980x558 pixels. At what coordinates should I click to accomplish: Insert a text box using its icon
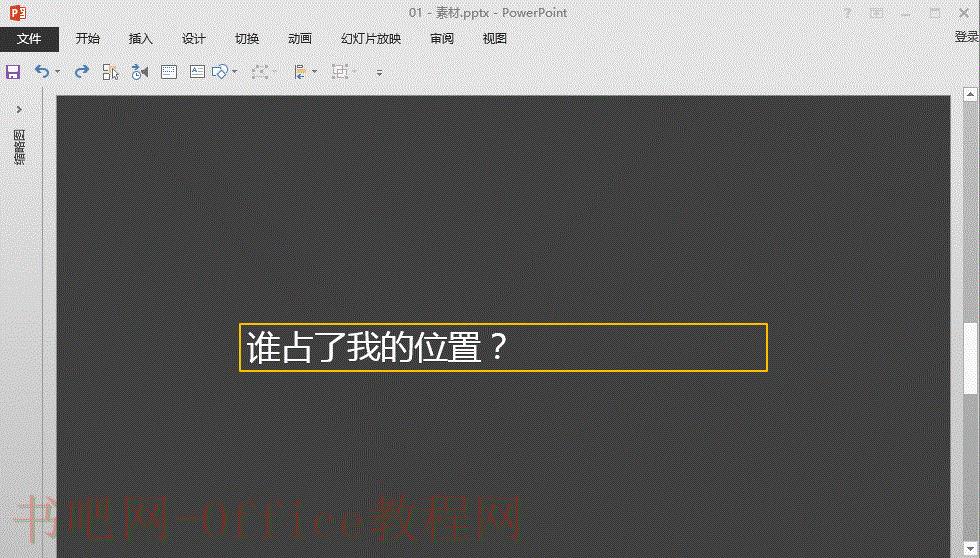(x=198, y=72)
